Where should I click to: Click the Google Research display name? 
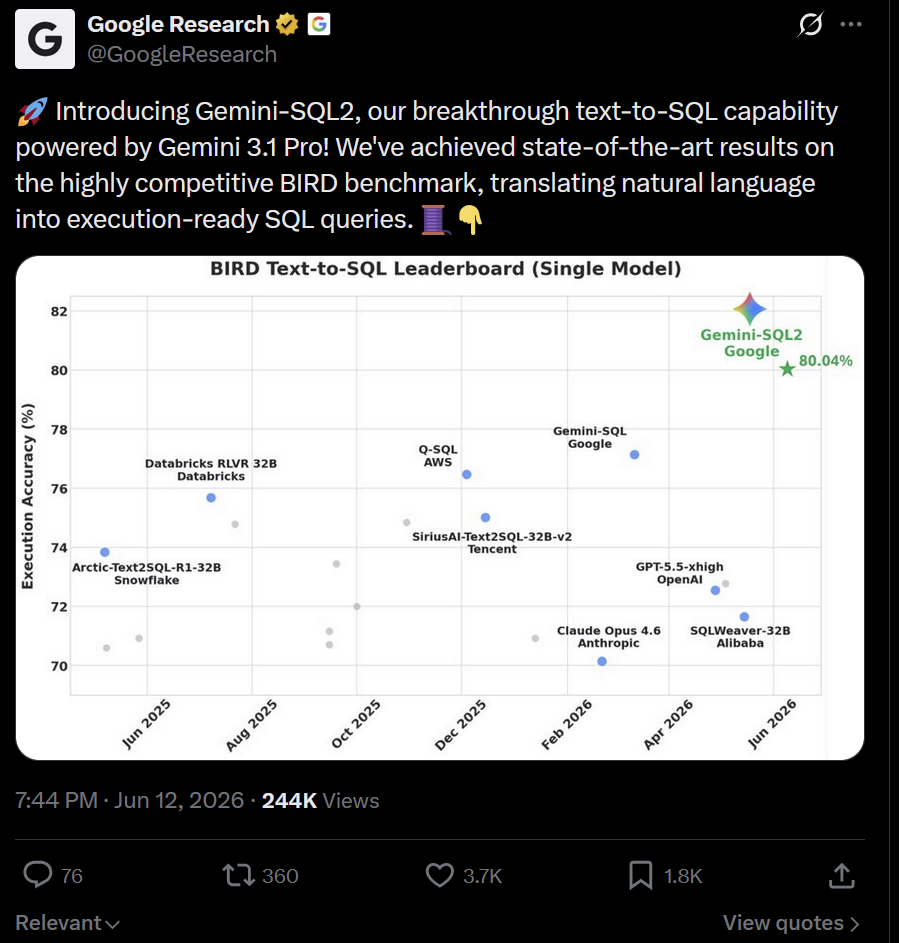179,24
